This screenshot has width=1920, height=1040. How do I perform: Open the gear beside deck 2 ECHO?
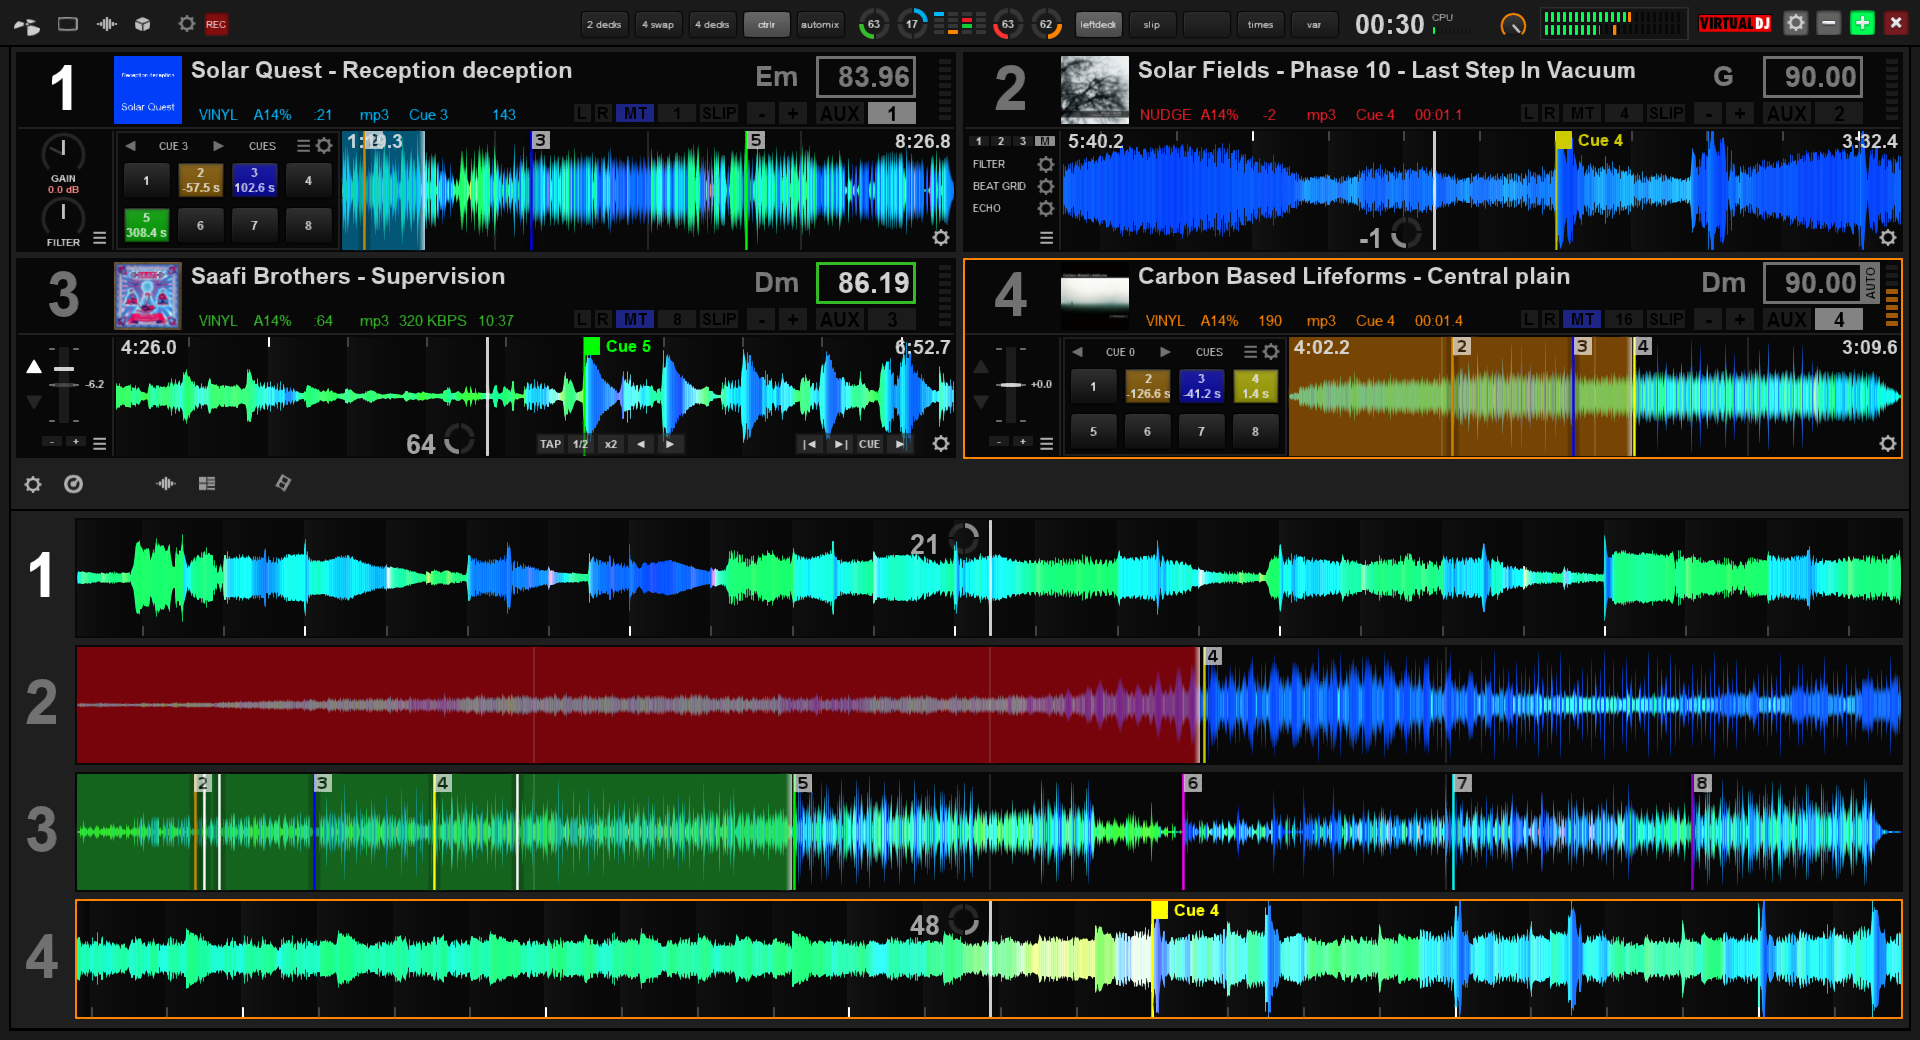pos(1045,208)
